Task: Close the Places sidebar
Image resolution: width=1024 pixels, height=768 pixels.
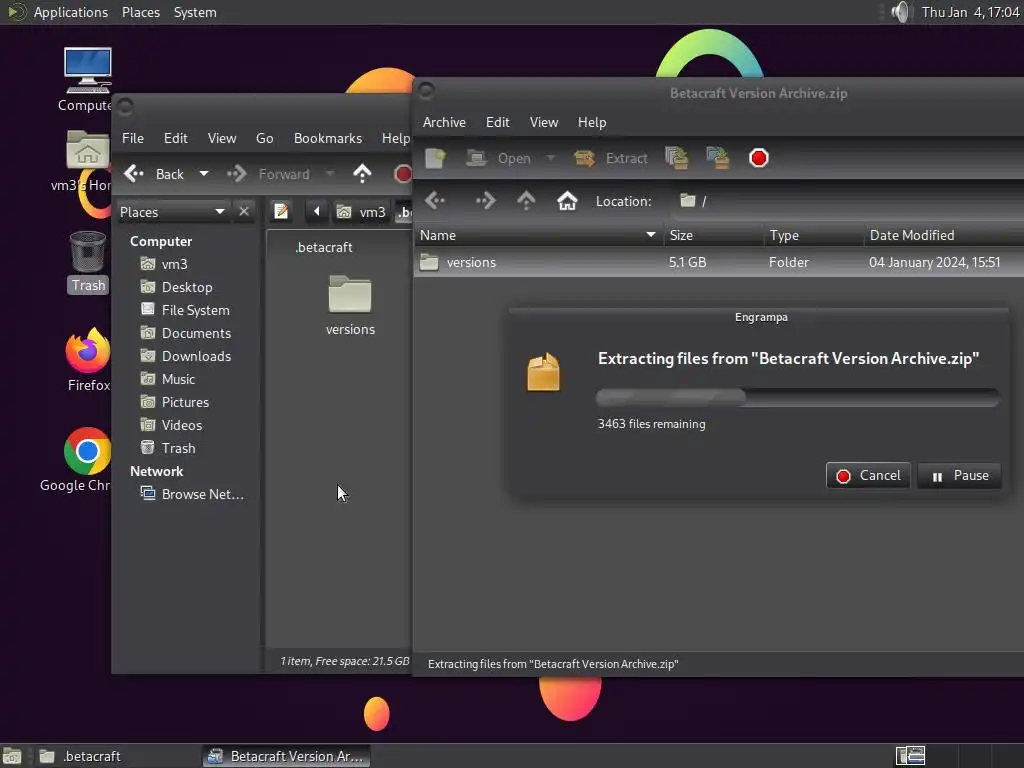Action: (244, 212)
